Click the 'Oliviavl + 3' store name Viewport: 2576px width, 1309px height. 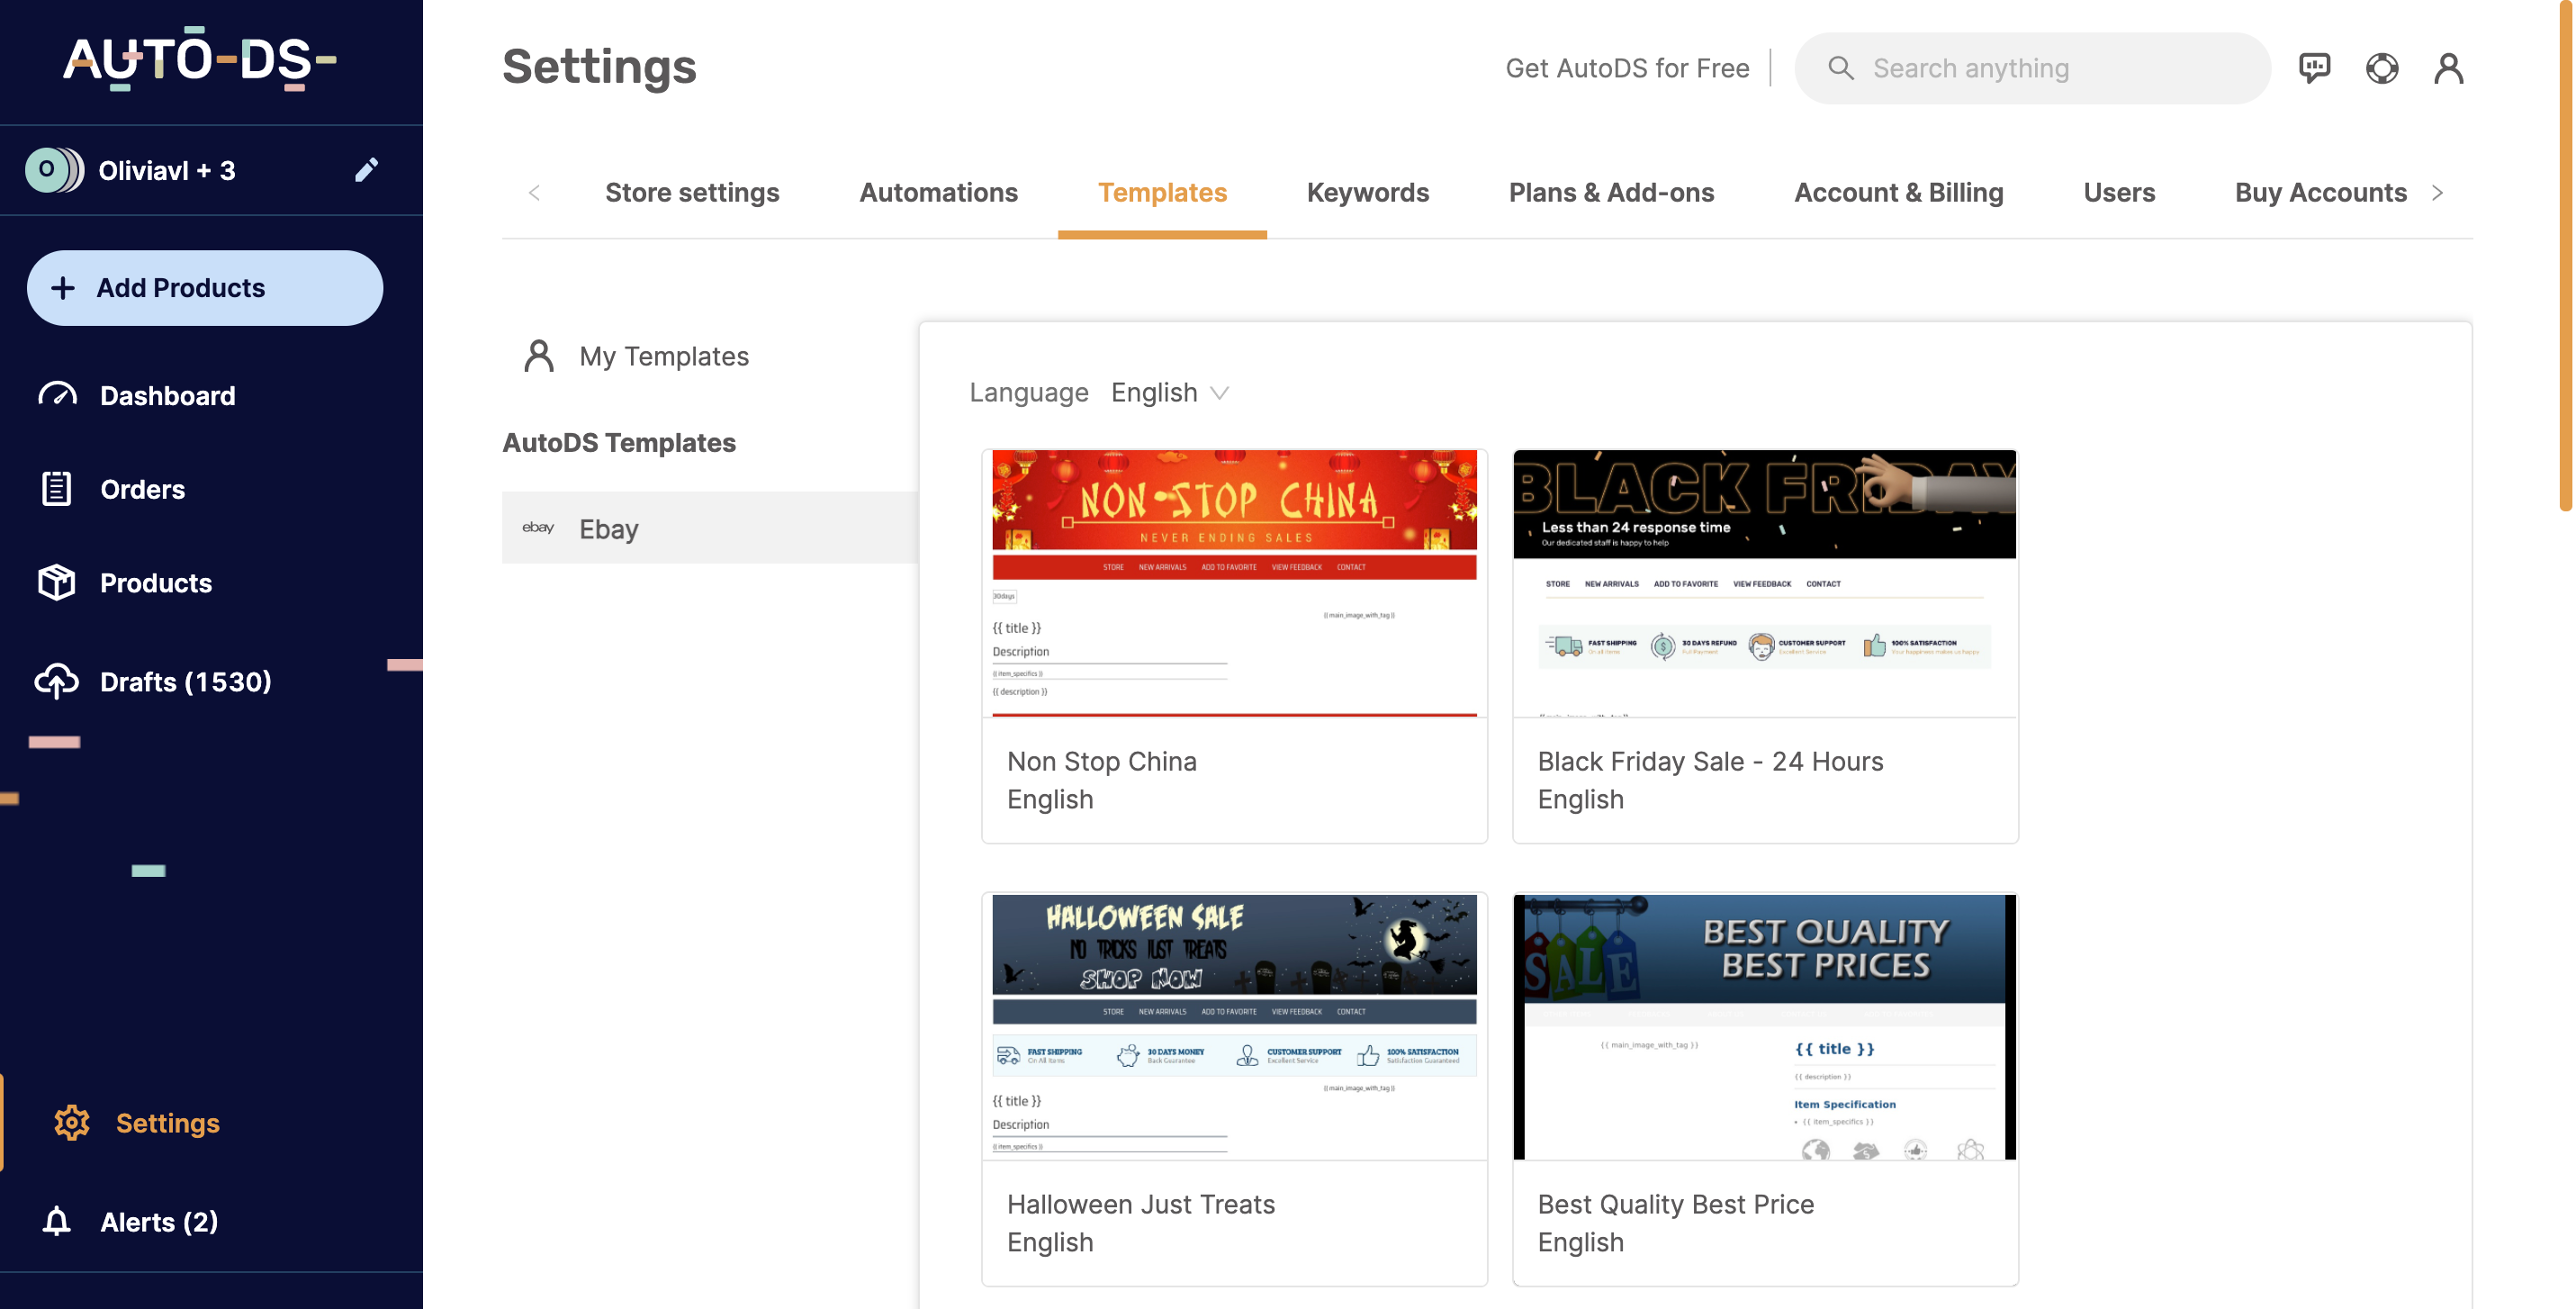[x=167, y=170]
